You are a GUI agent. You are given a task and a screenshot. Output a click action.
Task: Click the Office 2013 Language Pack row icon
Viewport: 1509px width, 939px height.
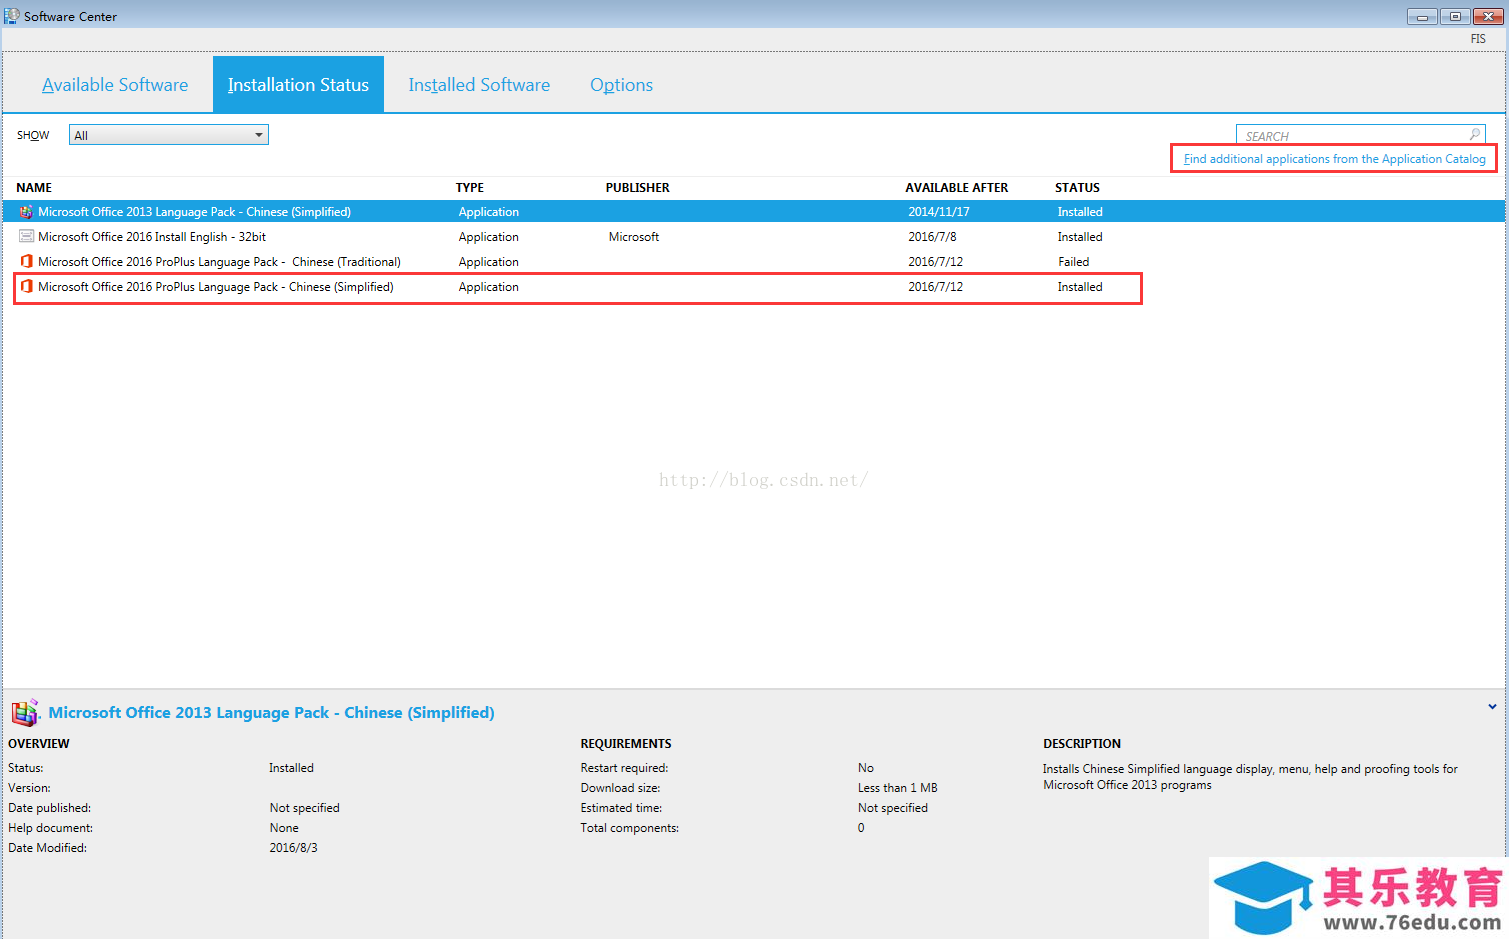click(x=26, y=212)
